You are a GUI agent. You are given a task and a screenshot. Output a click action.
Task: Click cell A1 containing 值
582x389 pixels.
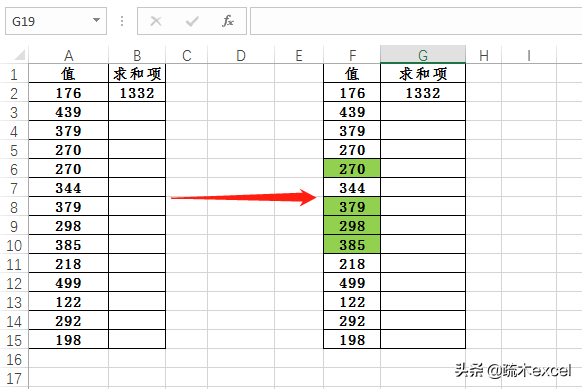(x=68, y=73)
